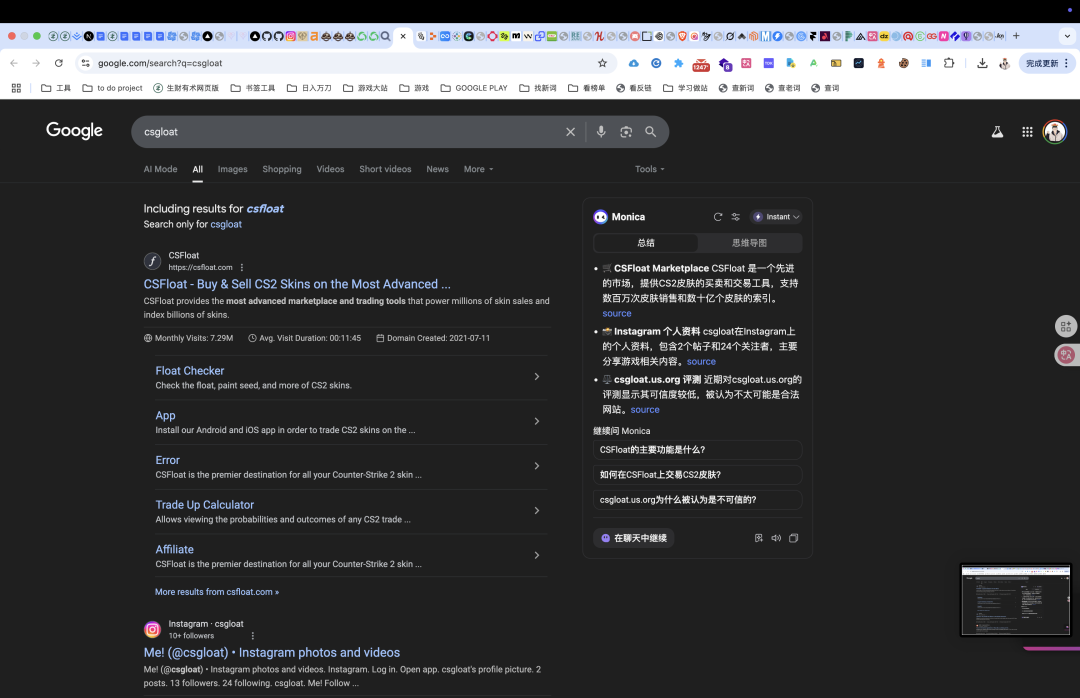Open the screenshot preview thumbnail
Viewport: 1080px width, 698px height.
click(1016, 599)
